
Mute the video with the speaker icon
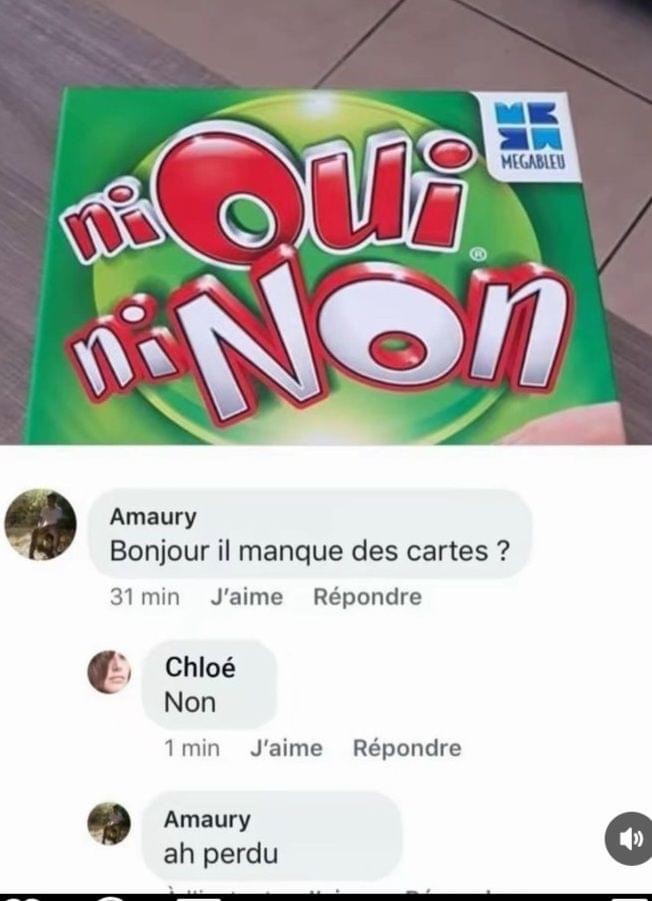click(630, 838)
